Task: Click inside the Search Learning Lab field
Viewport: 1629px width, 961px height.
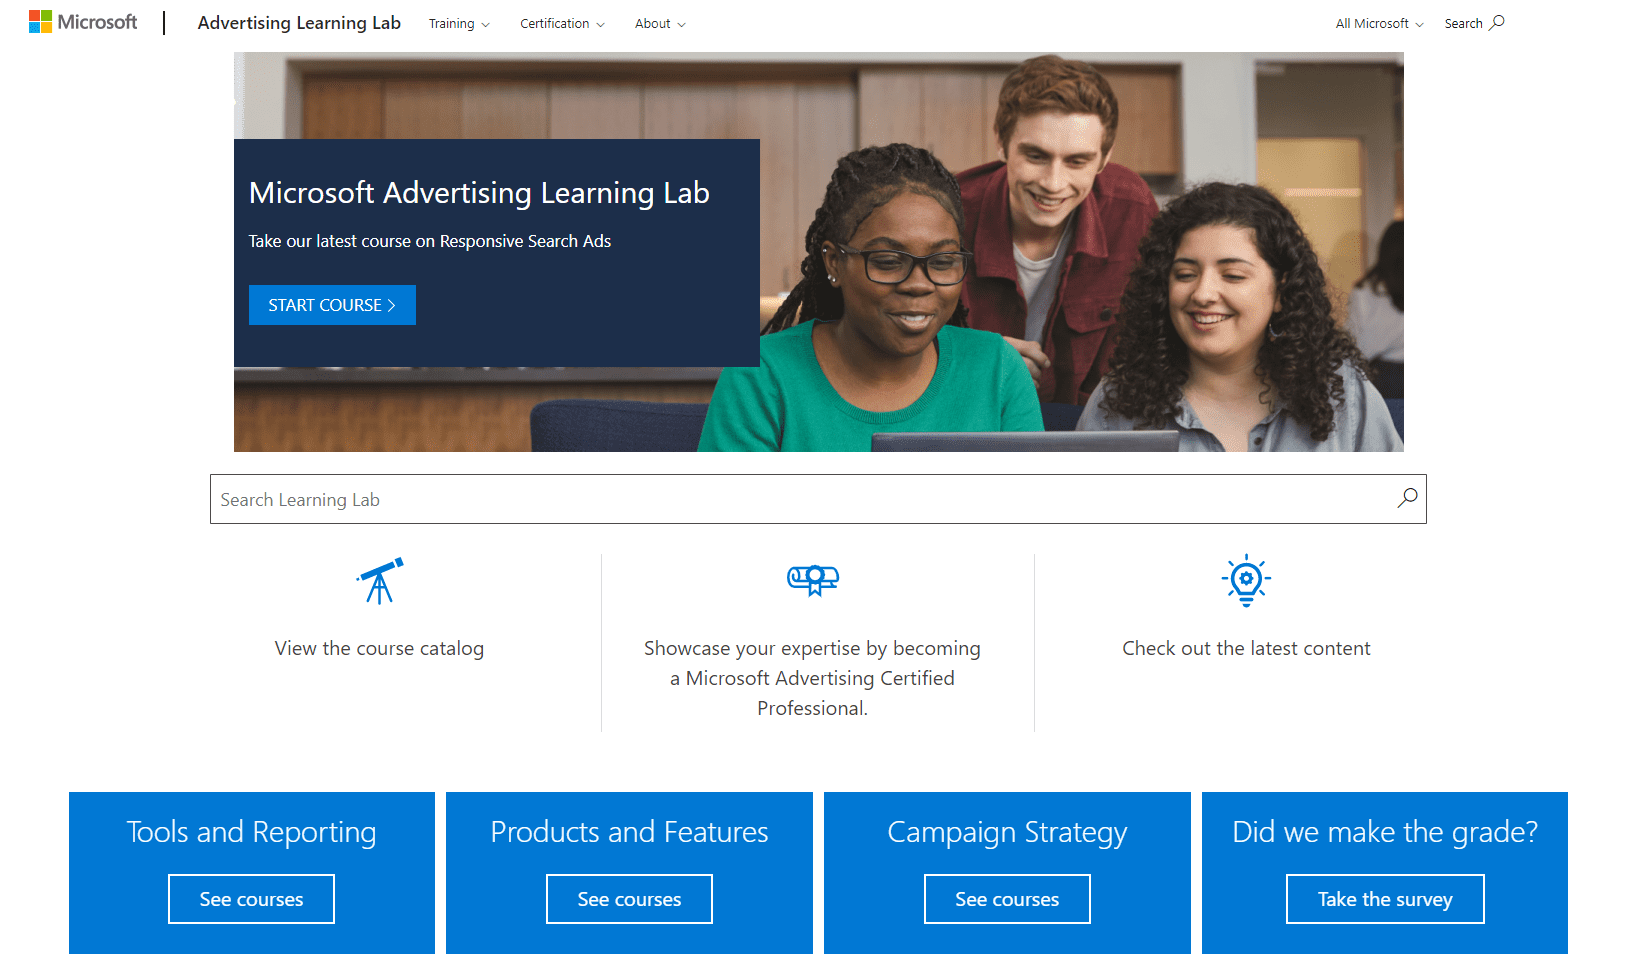Action: coord(700,498)
